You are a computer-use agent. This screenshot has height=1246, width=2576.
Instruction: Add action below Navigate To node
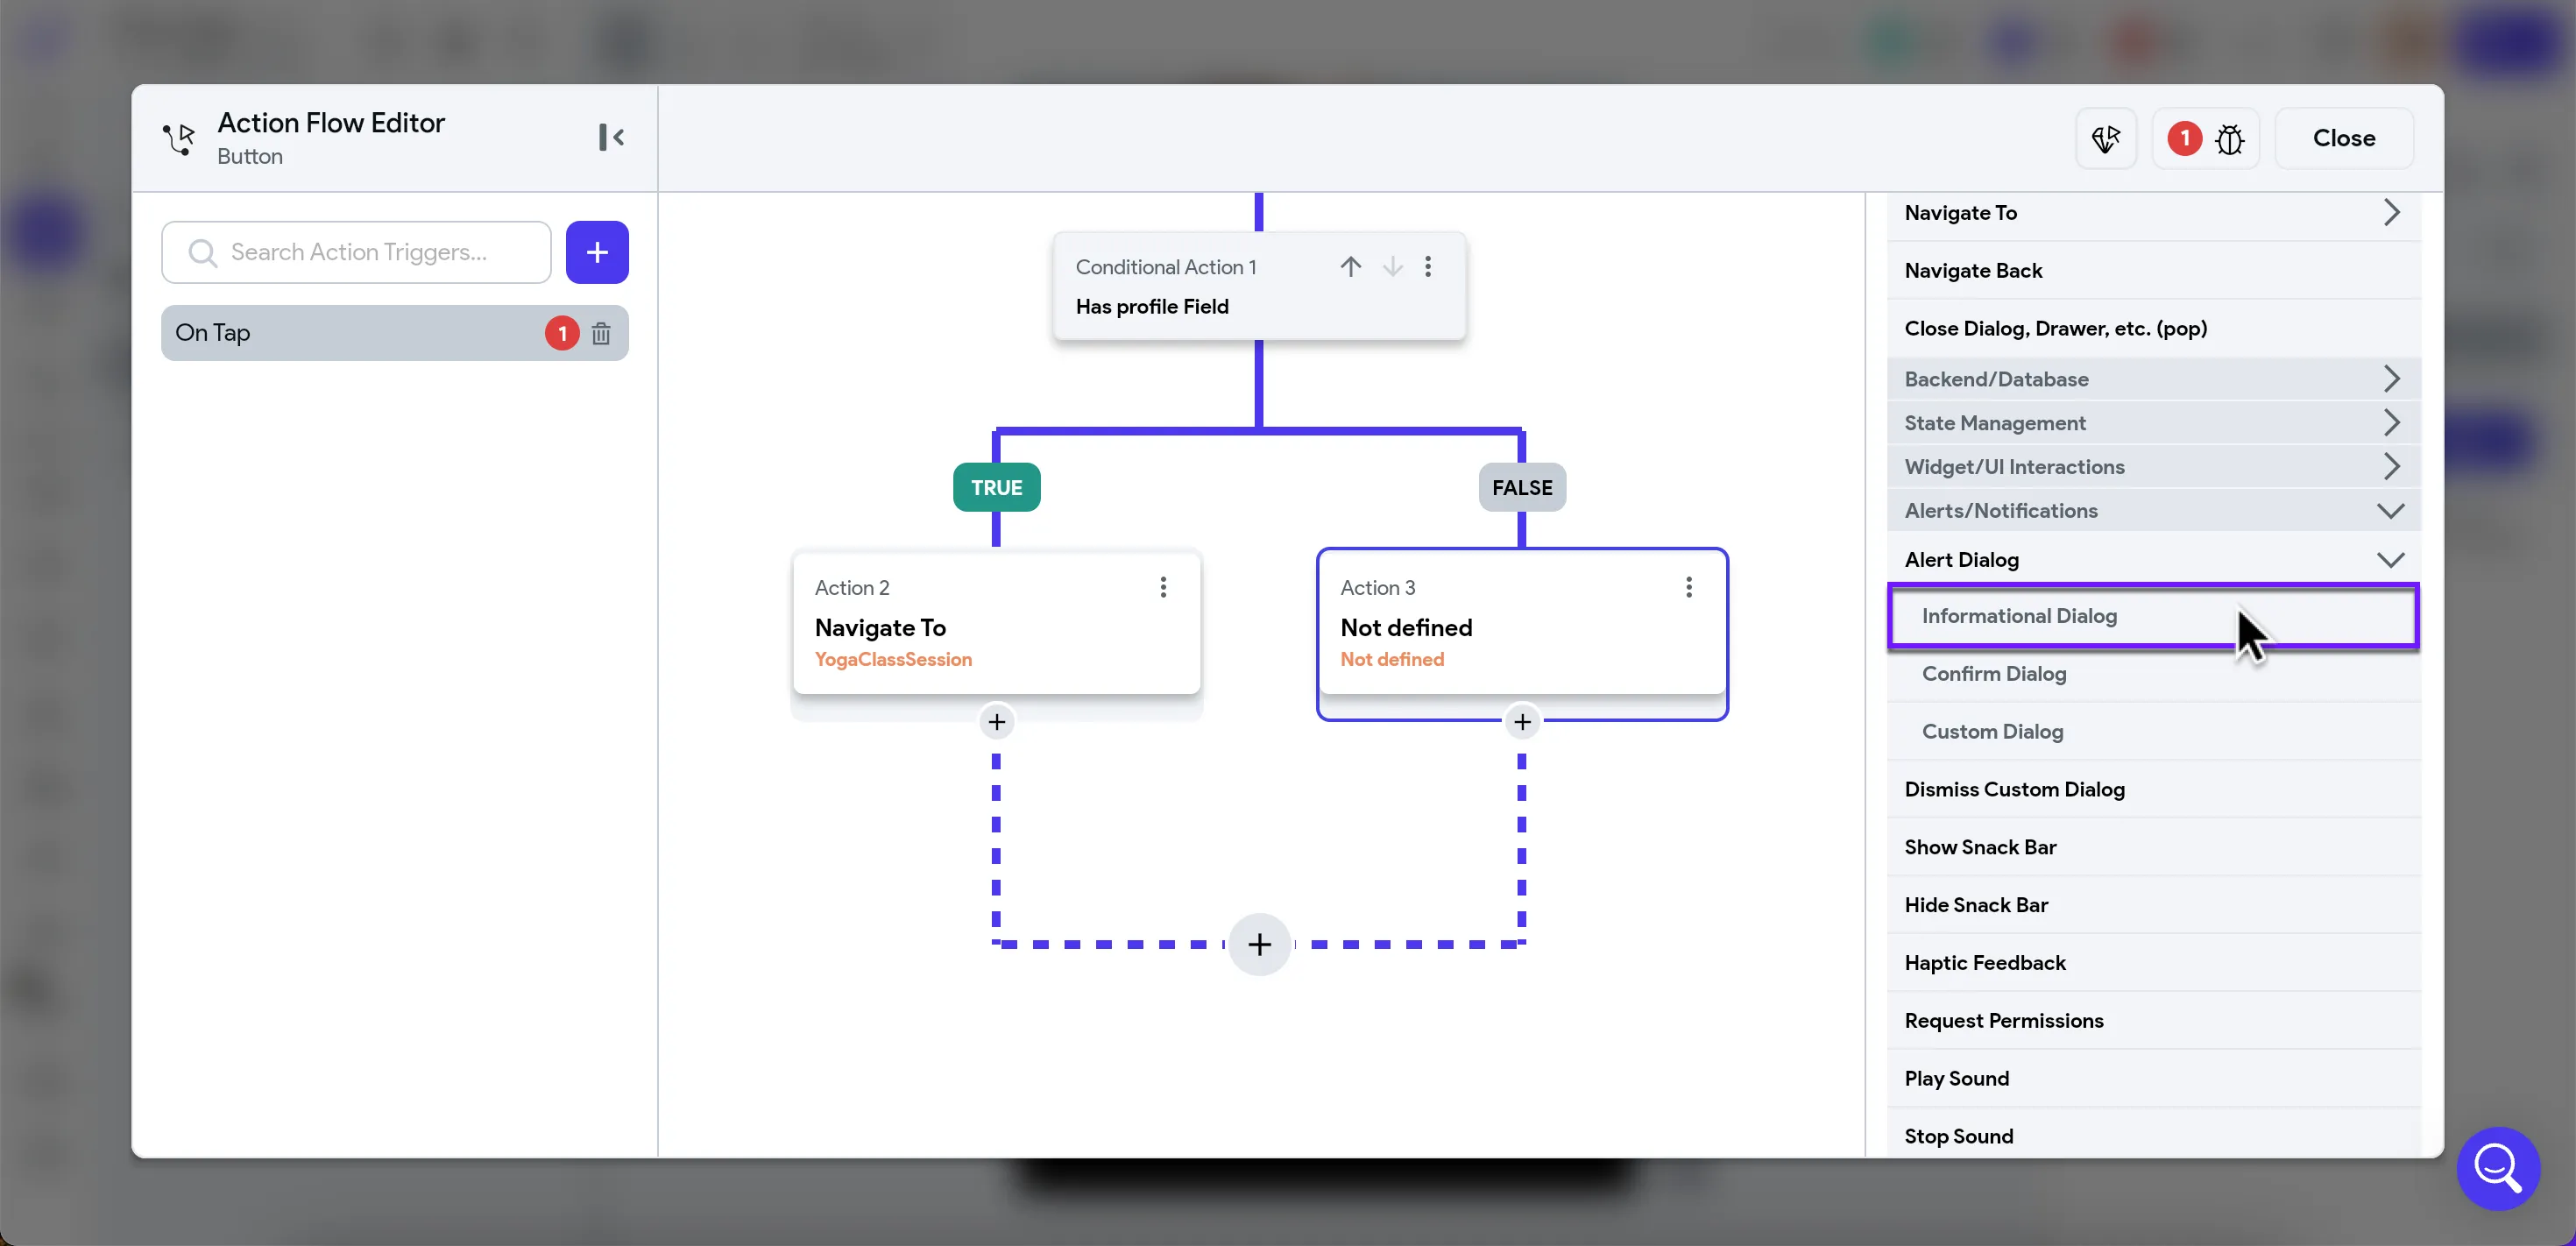click(996, 722)
